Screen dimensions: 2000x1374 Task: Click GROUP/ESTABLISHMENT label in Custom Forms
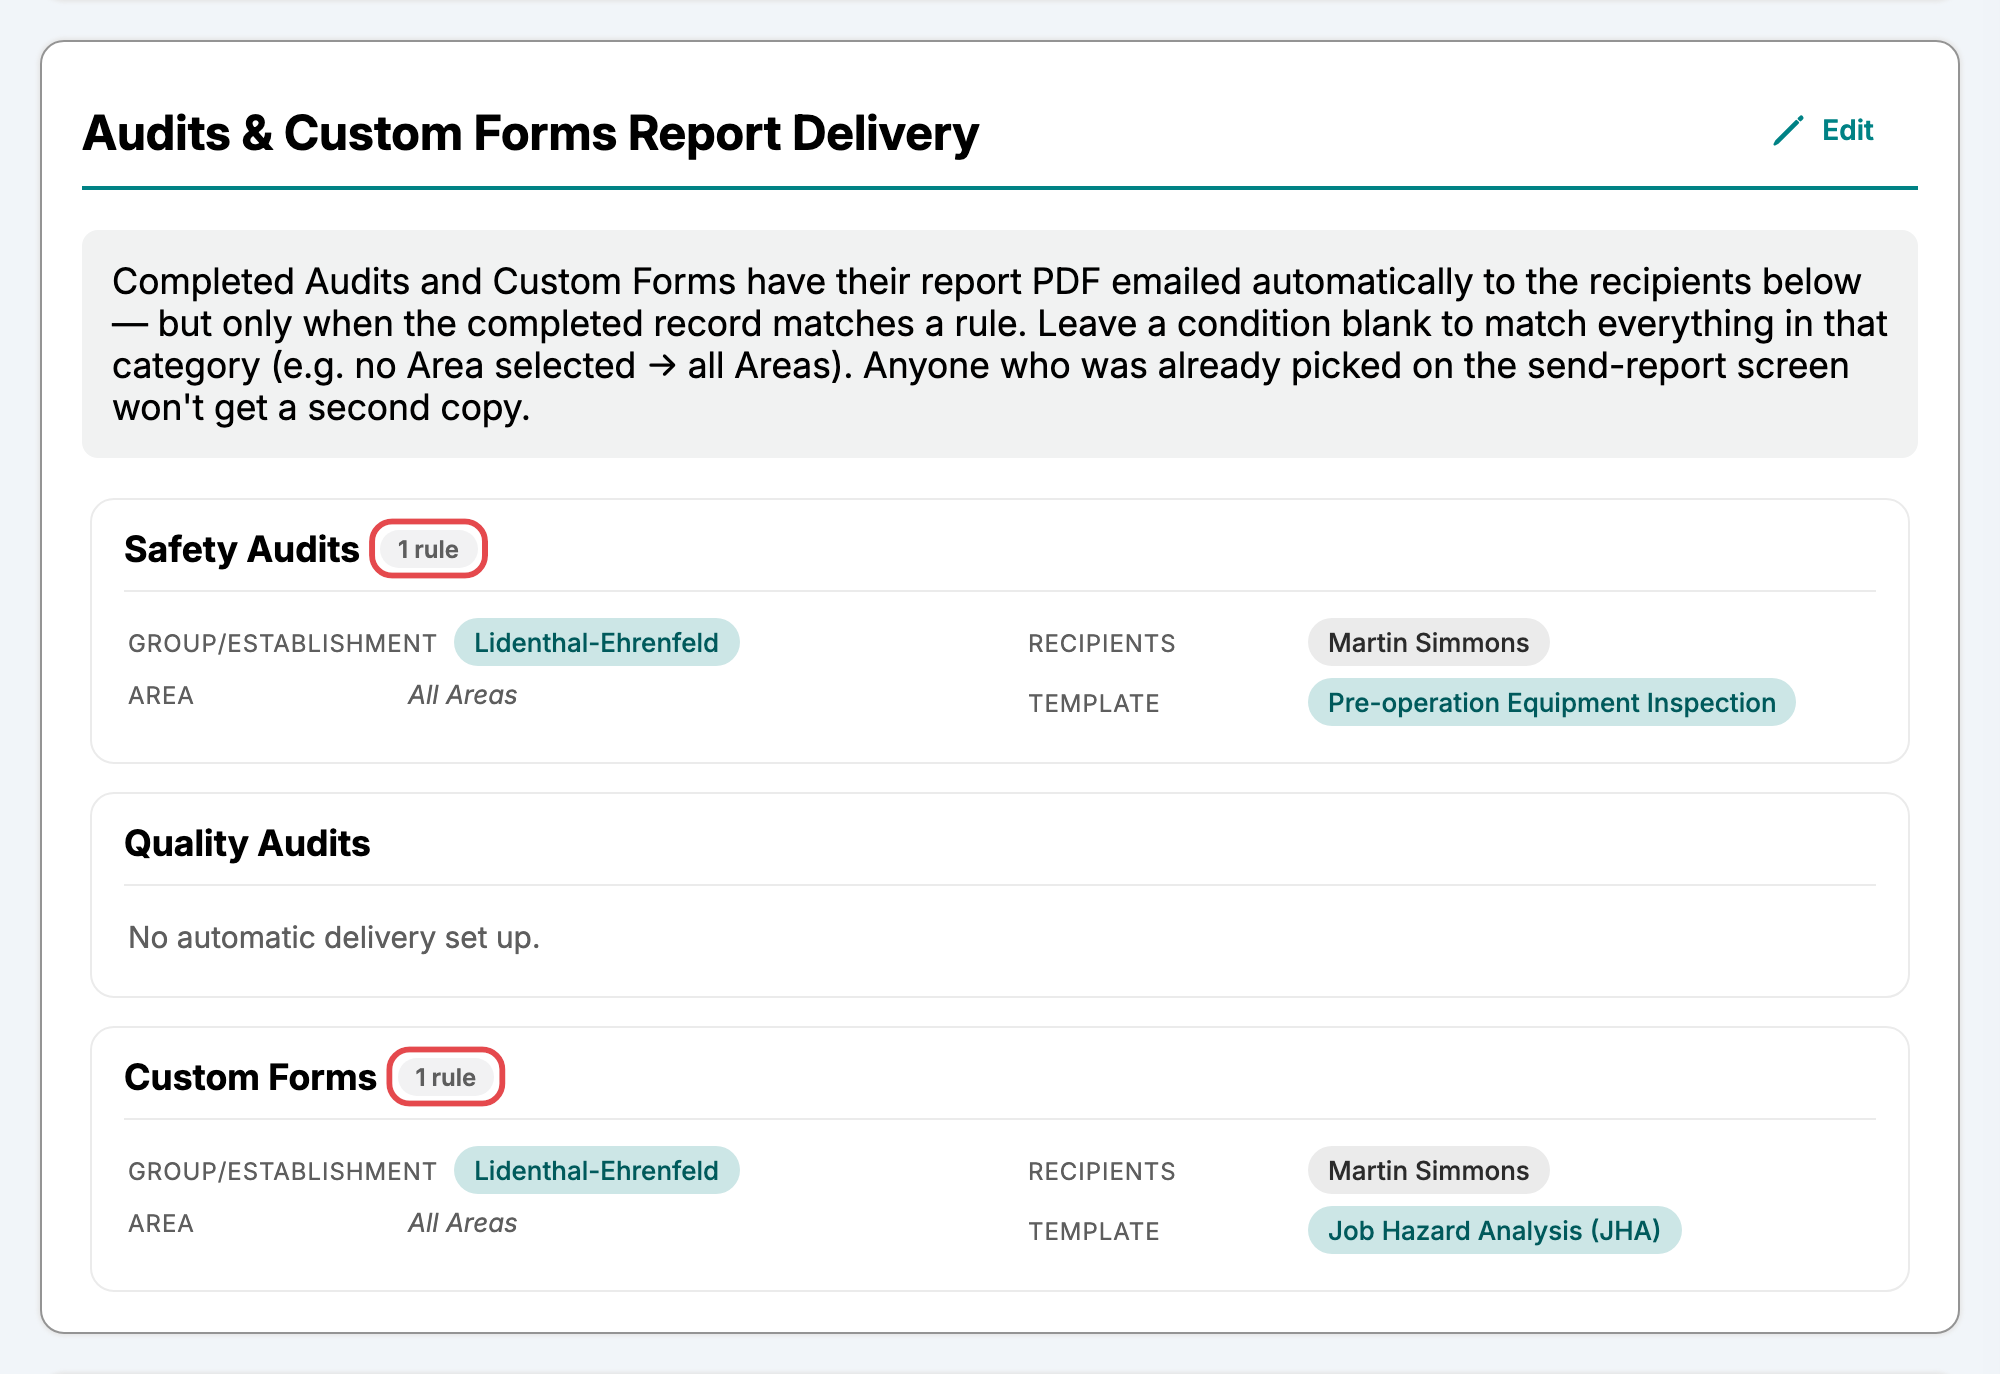point(282,1171)
